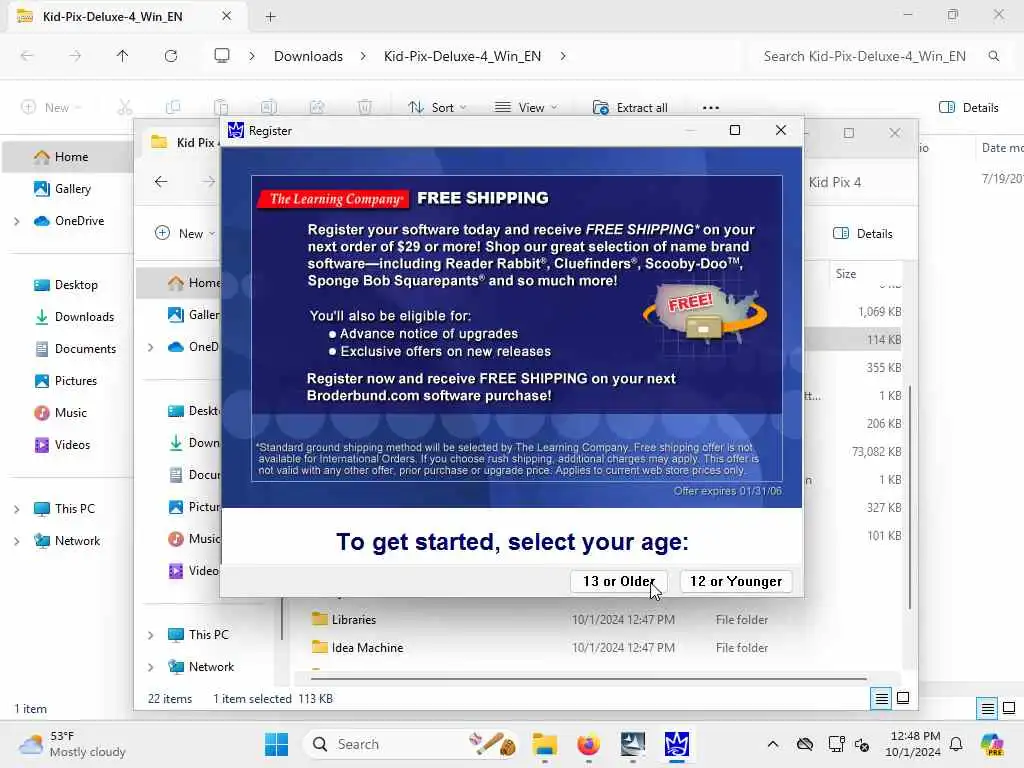Show hidden system tray icons
Image resolution: width=1024 pixels, height=768 pixels.
coord(773,744)
